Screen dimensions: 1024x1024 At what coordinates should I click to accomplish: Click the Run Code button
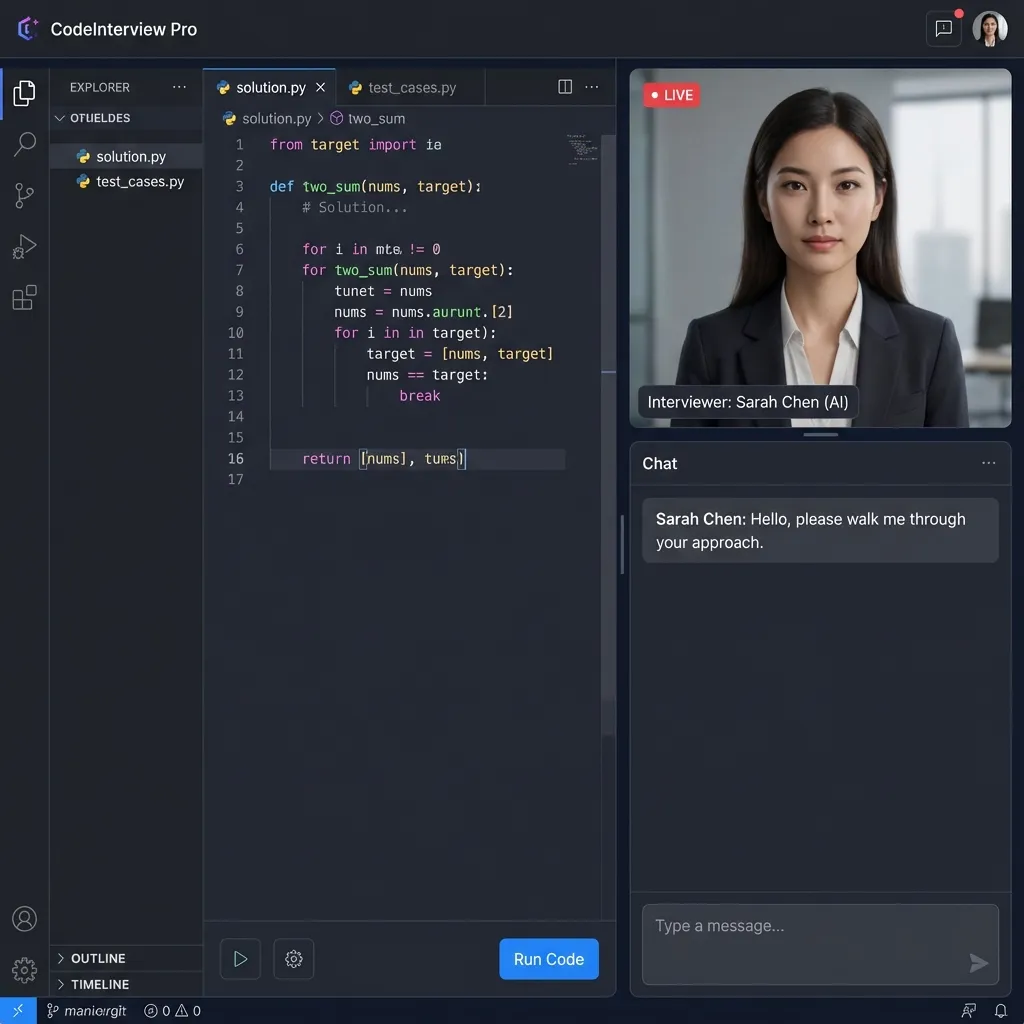pos(548,958)
